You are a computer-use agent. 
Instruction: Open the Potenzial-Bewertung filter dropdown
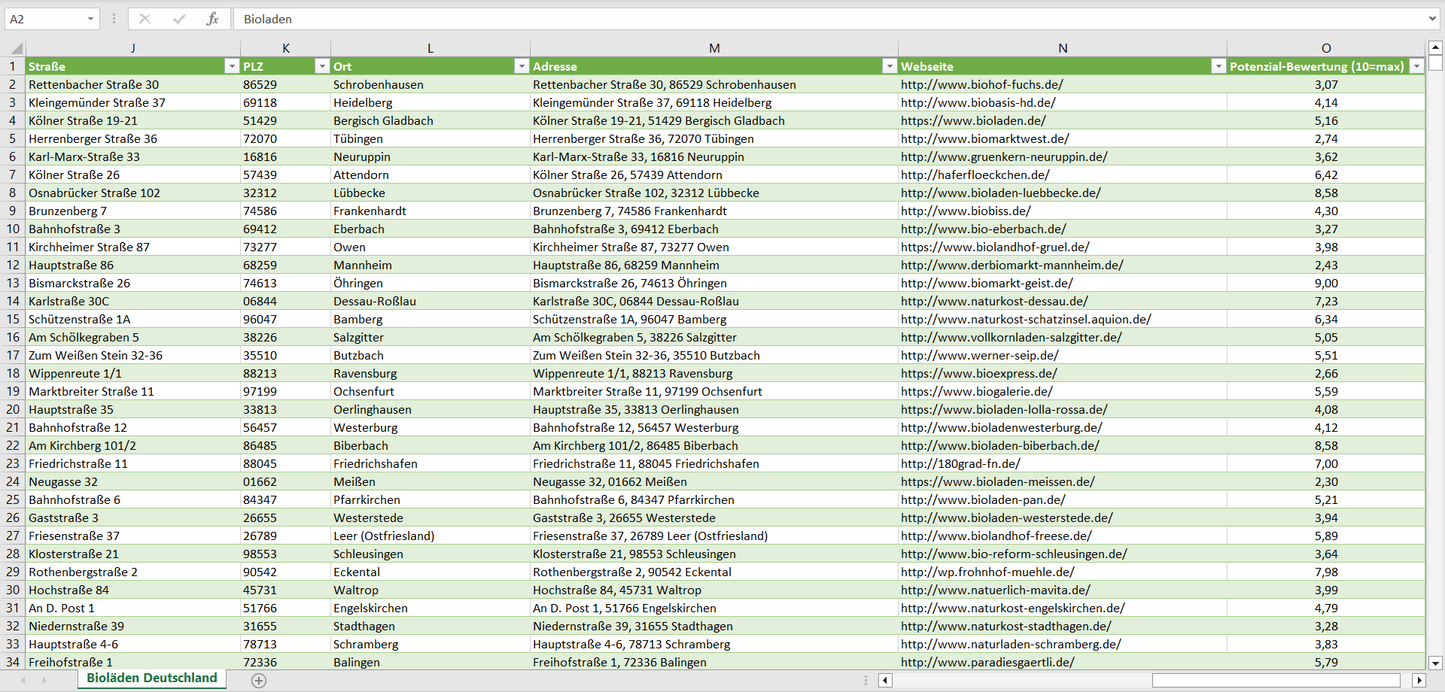tap(1416, 65)
